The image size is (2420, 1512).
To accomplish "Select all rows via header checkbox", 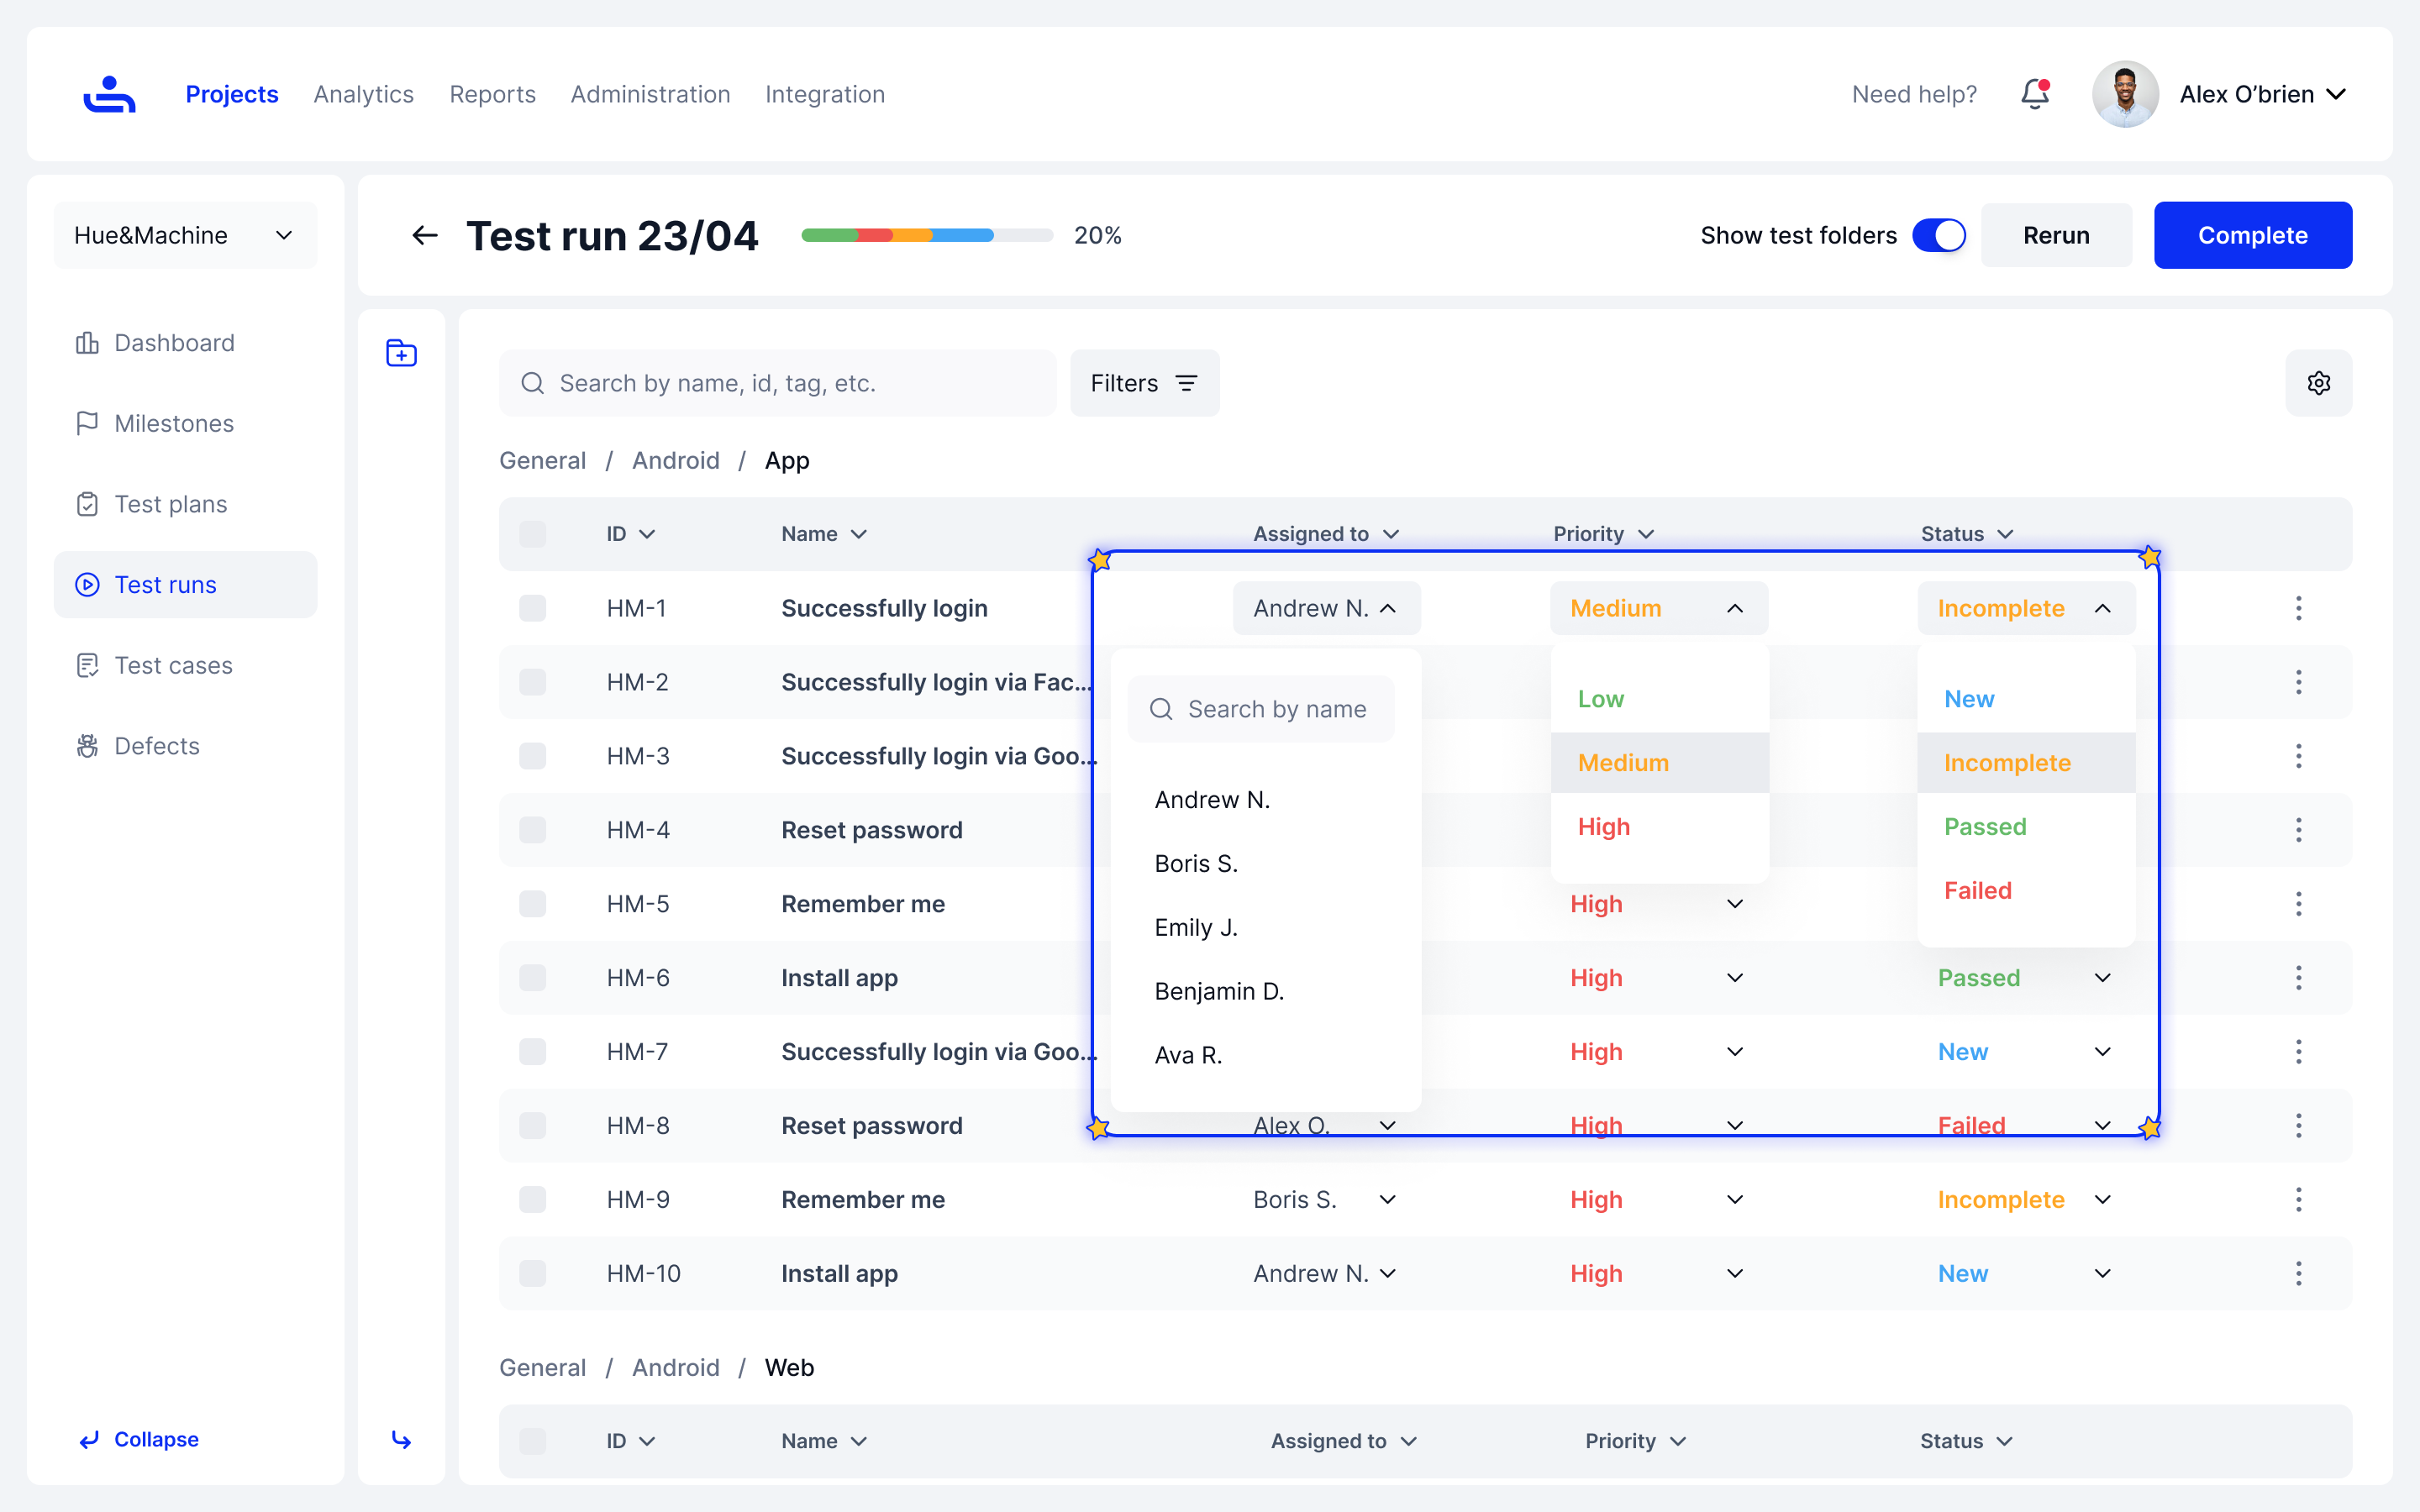I will click(x=533, y=534).
